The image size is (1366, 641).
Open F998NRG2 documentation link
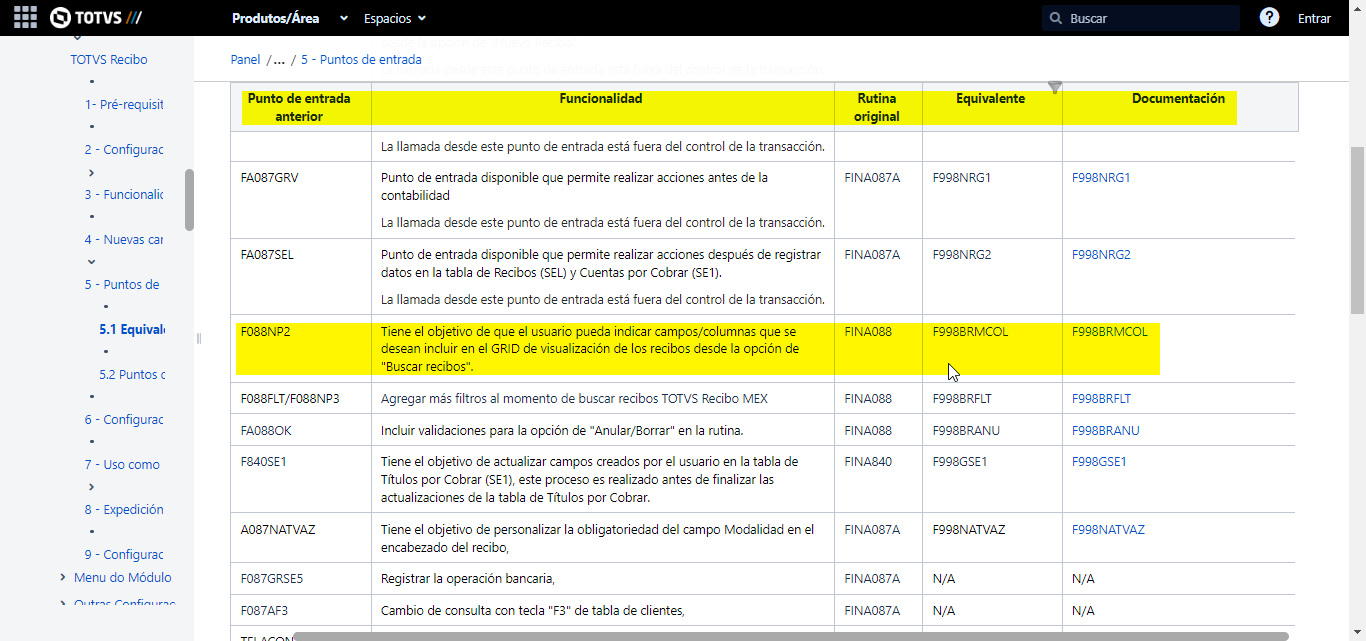[1101, 255]
